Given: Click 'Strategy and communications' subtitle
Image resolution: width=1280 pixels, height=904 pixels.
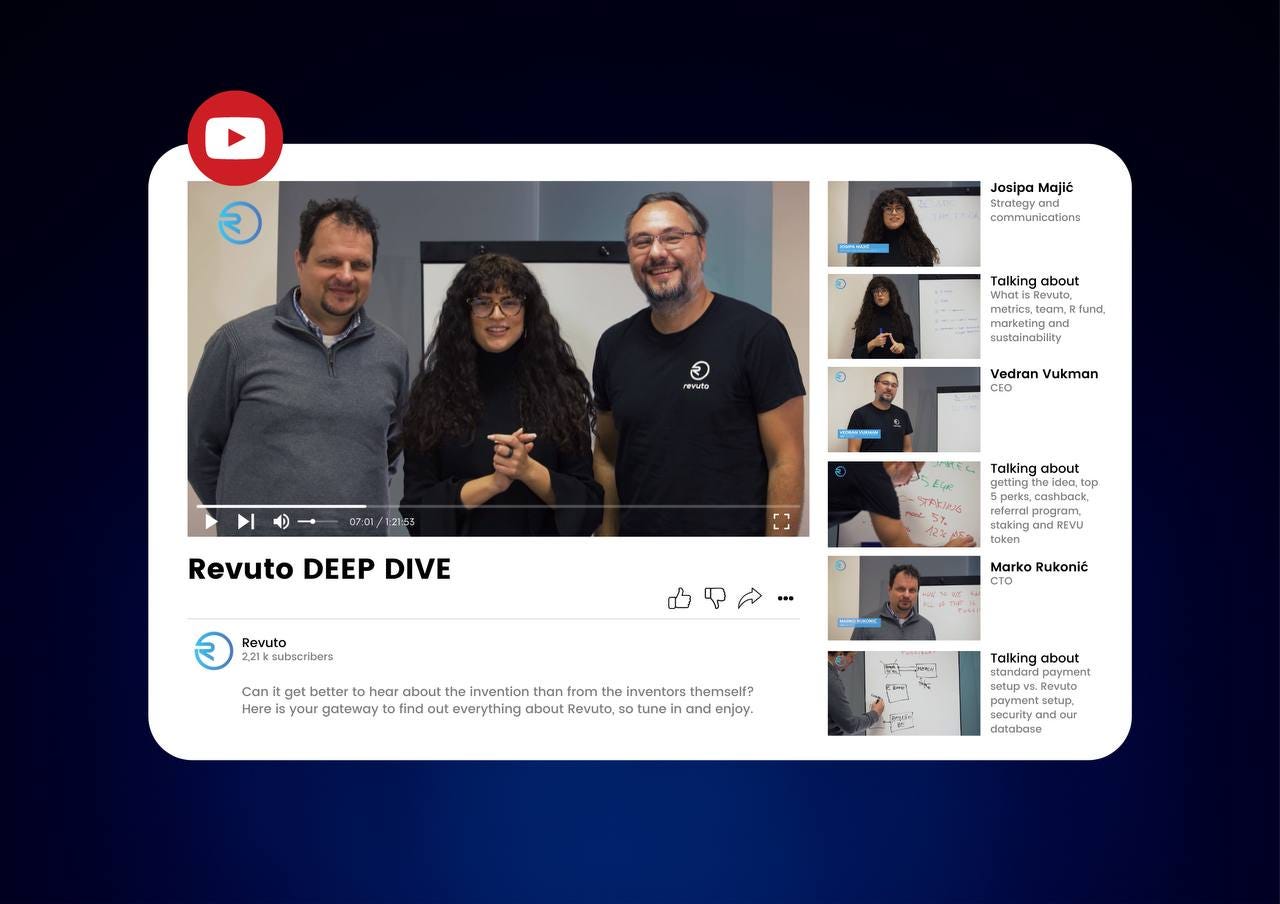Looking at the screenshot, I should tap(1035, 210).
